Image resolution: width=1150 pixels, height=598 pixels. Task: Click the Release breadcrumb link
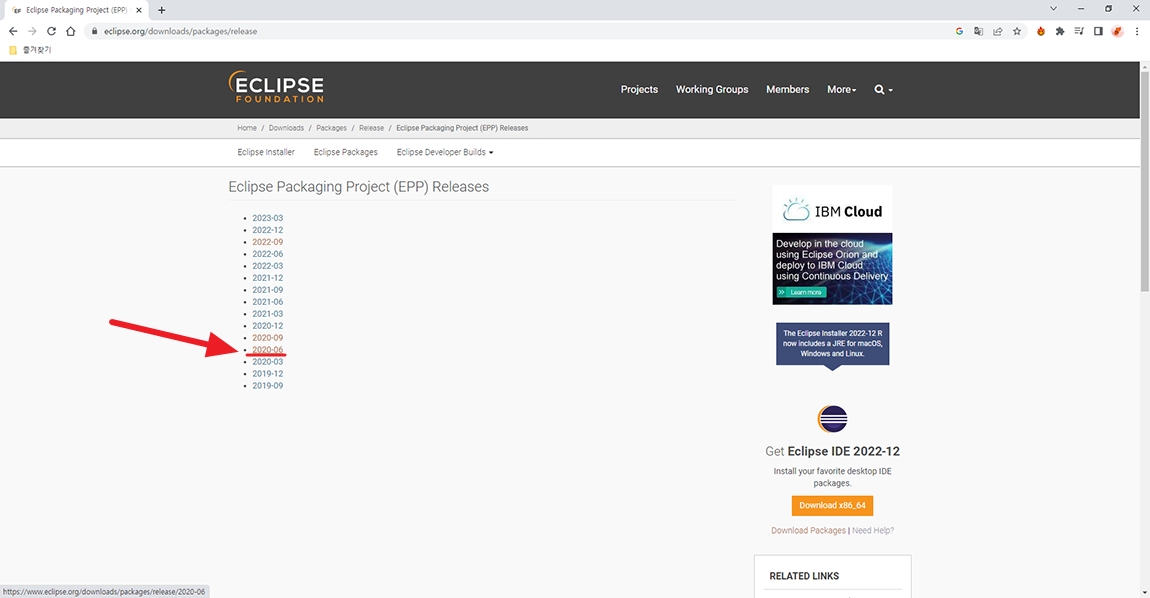coord(371,128)
